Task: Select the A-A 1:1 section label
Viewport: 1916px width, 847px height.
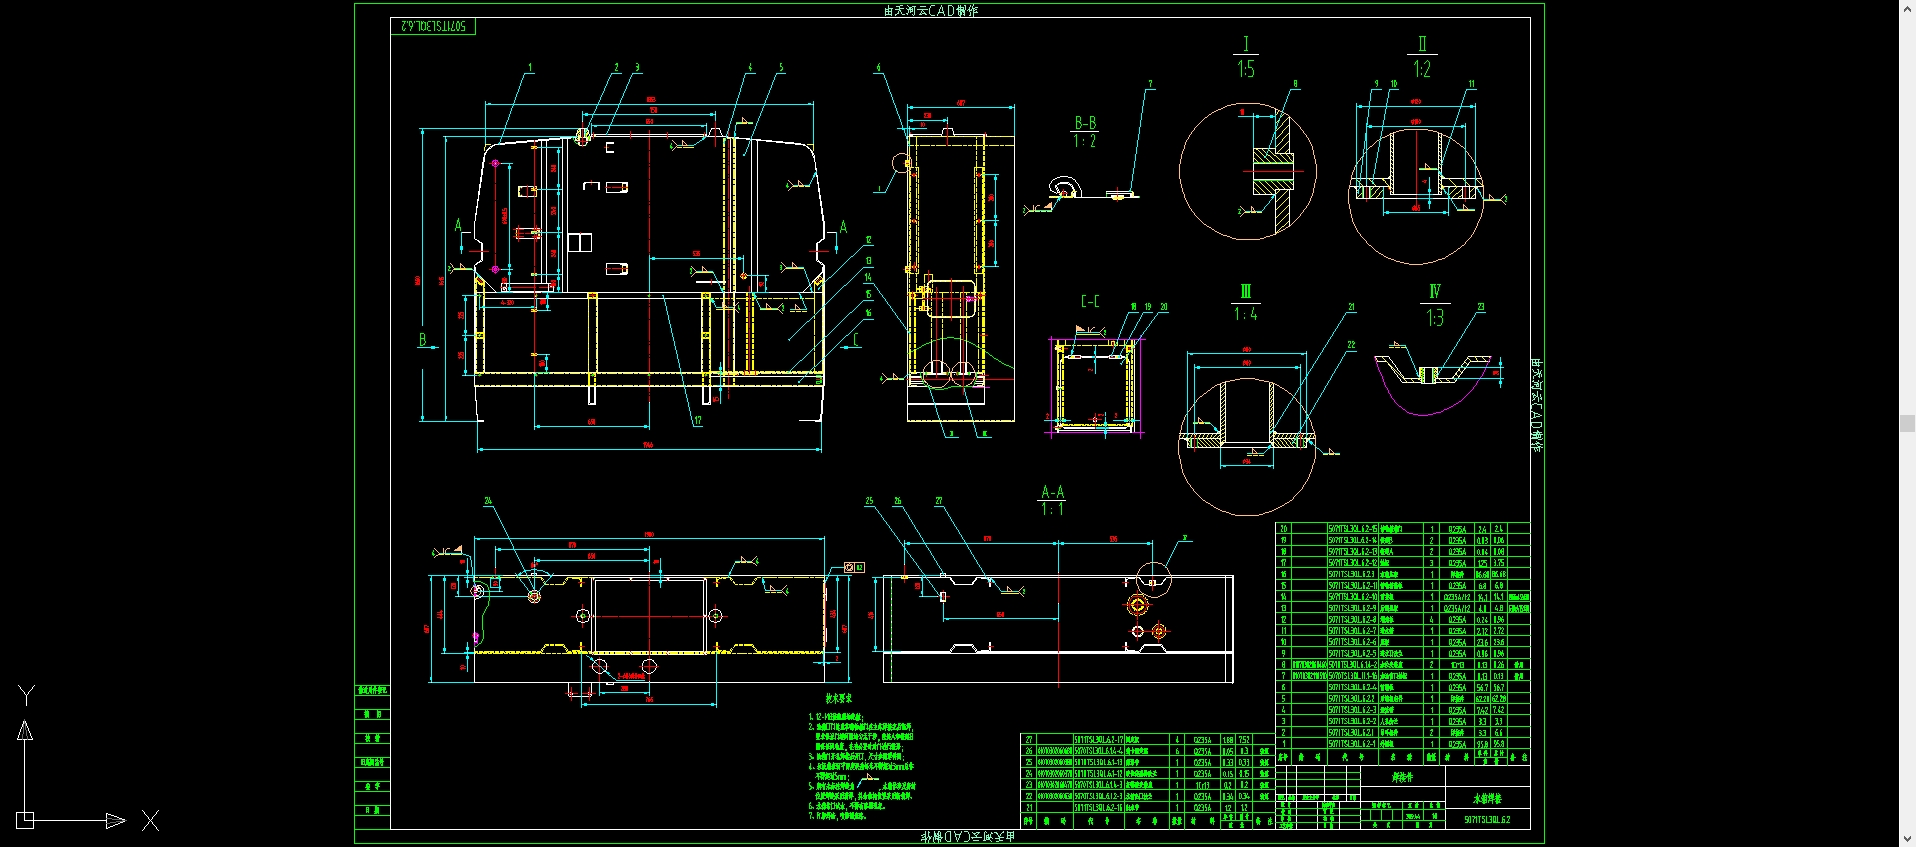Action: click(x=1052, y=501)
